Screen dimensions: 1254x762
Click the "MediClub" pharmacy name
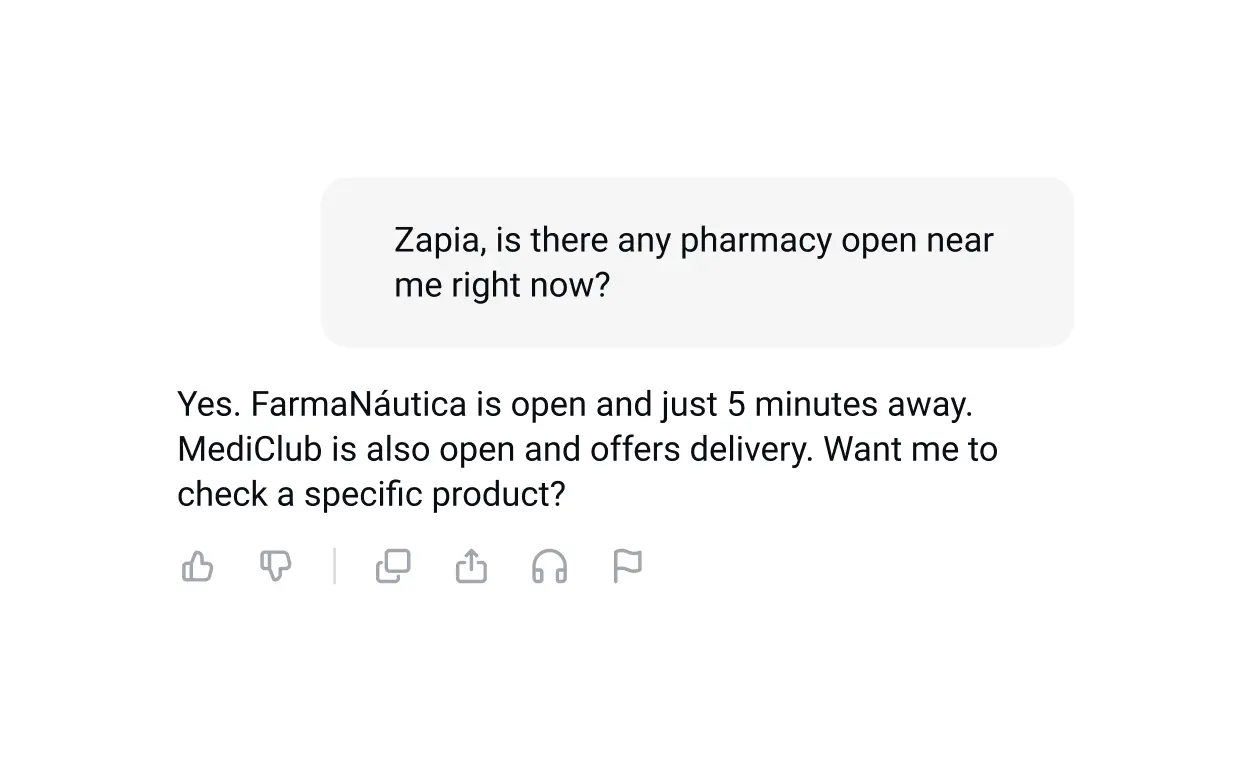tap(249, 450)
